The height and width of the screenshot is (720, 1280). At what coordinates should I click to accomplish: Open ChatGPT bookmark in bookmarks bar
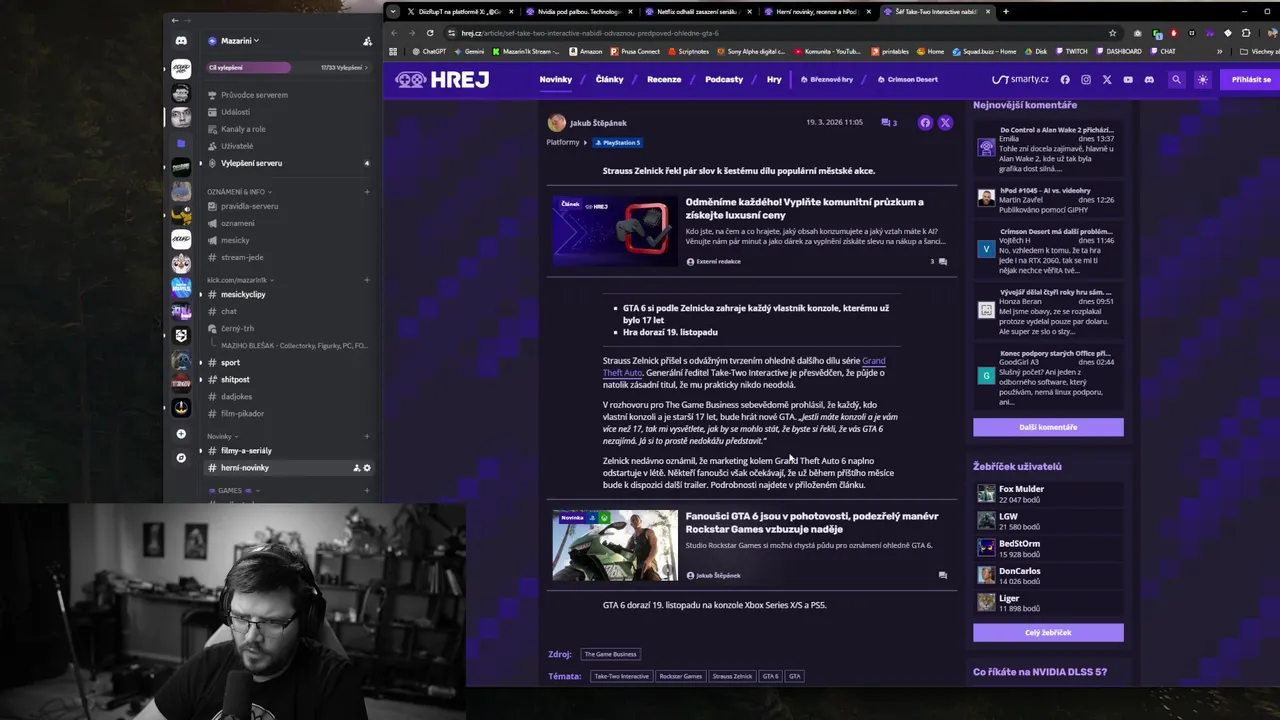(428, 51)
